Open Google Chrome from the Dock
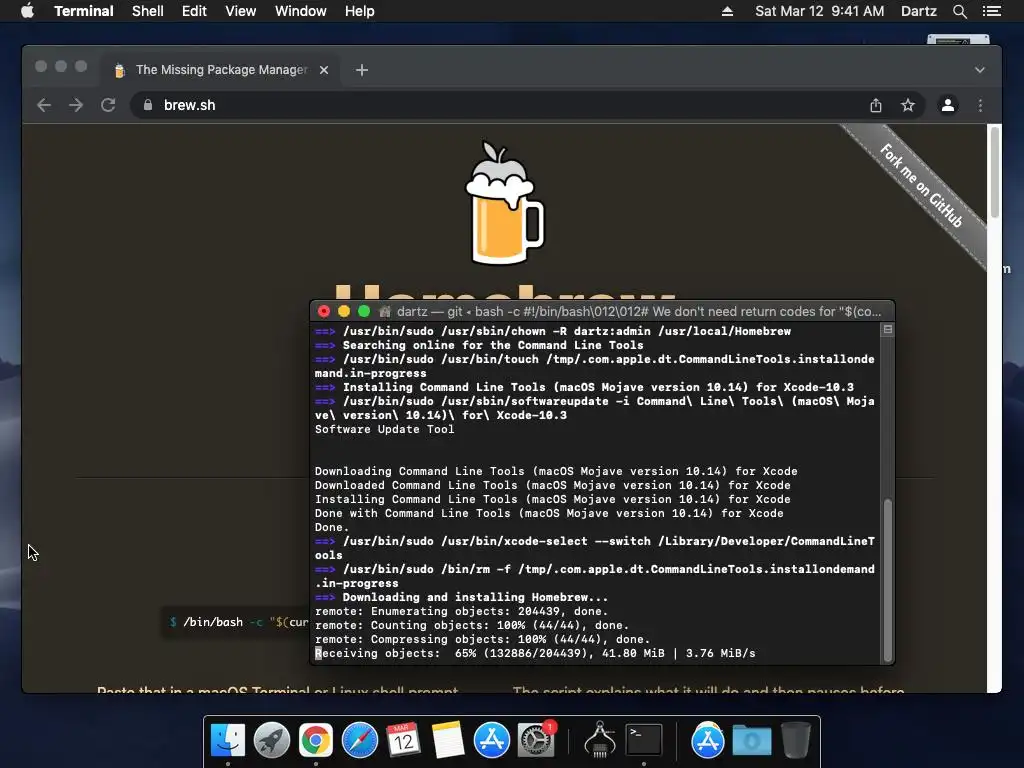 coord(315,740)
